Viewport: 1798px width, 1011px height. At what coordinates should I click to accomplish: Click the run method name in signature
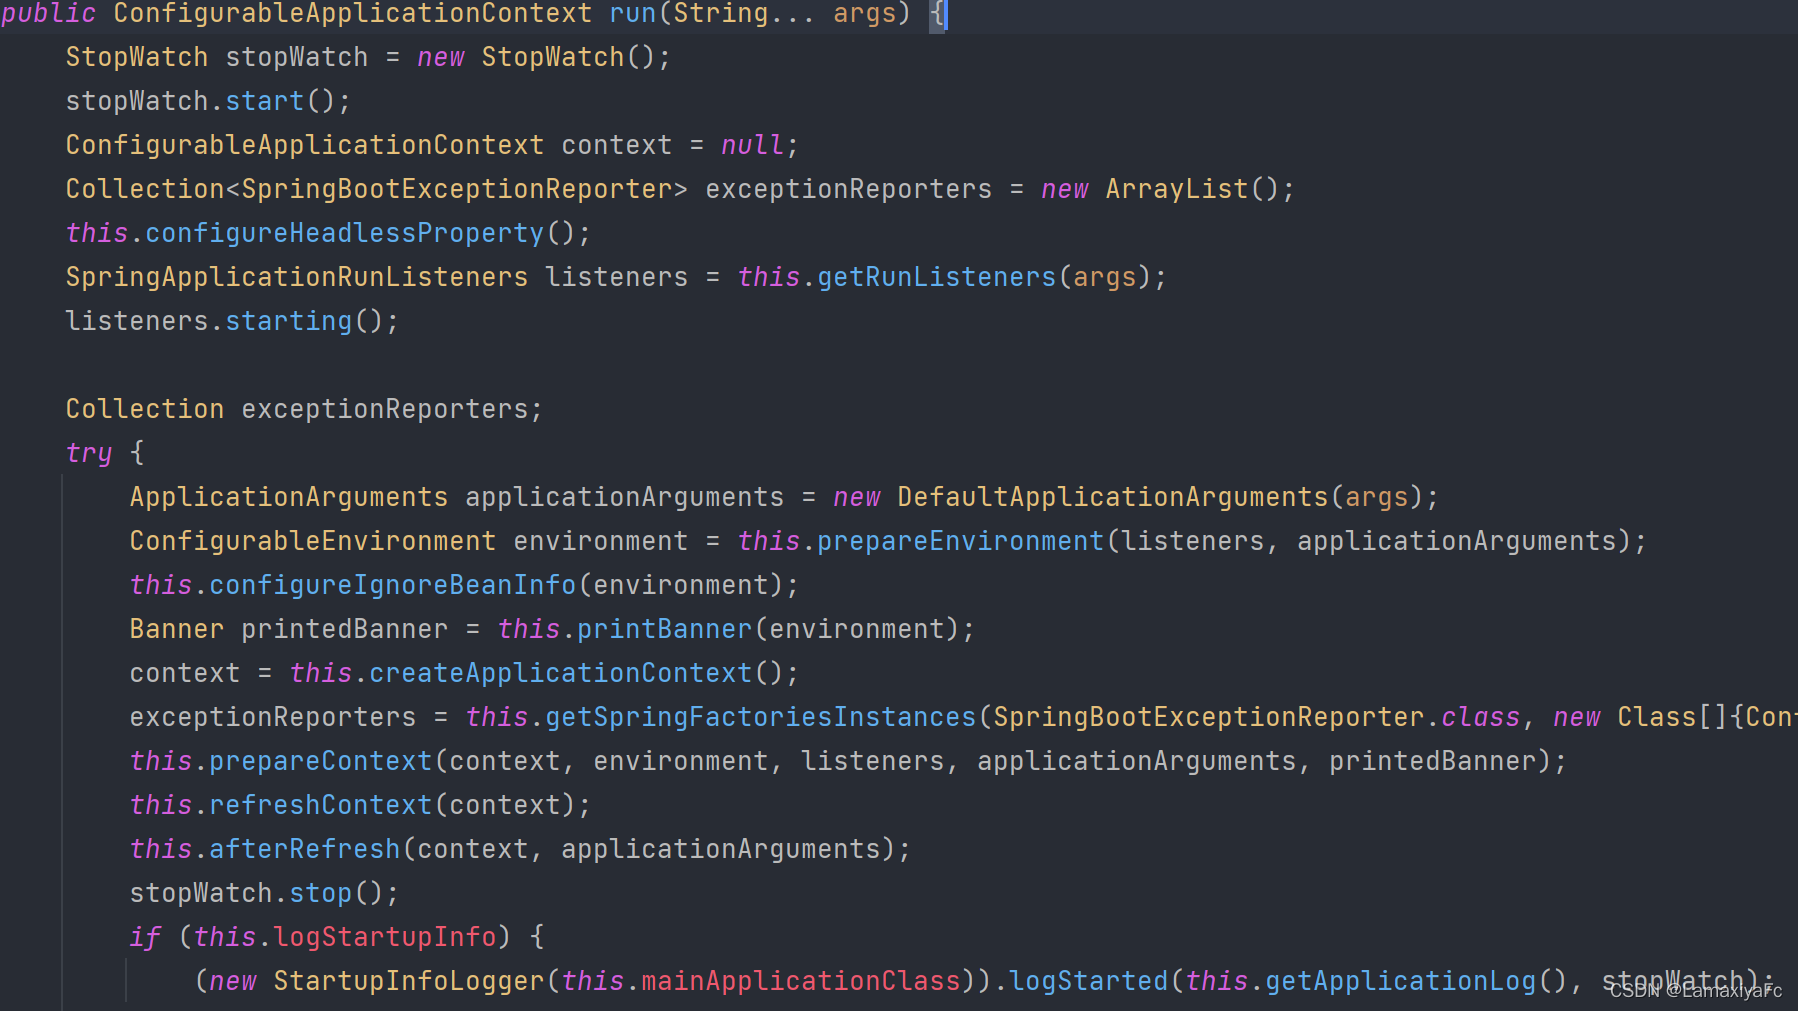(632, 13)
